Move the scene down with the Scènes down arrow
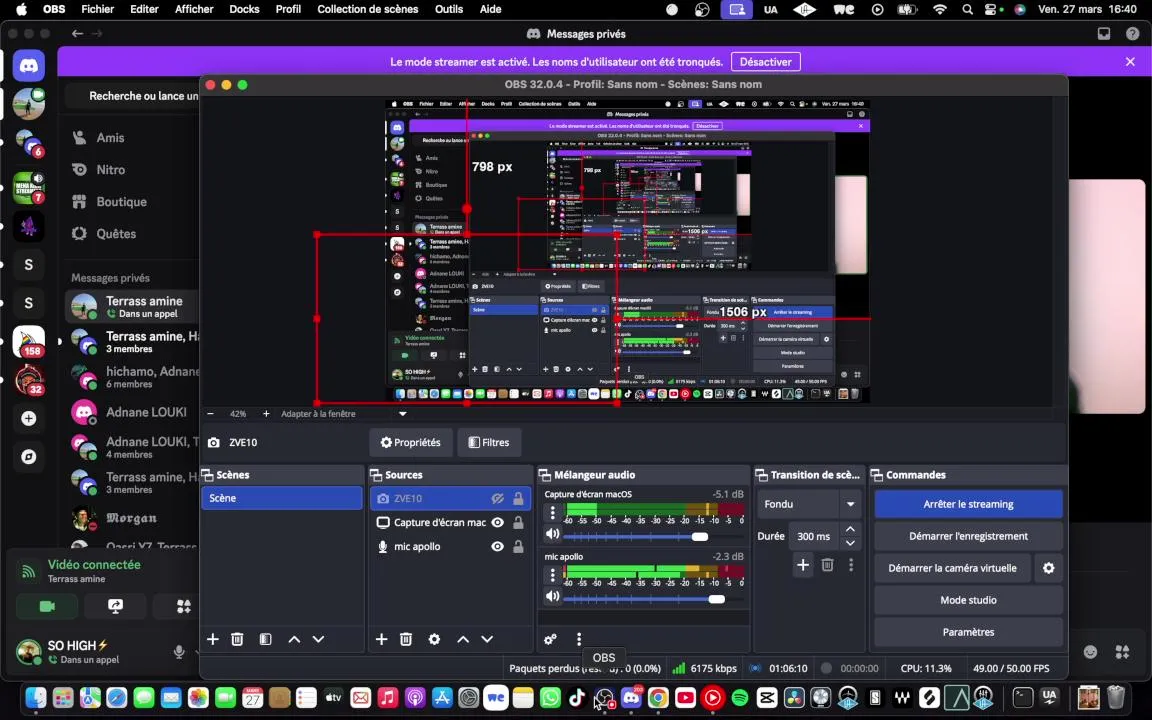 [x=318, y=639]
